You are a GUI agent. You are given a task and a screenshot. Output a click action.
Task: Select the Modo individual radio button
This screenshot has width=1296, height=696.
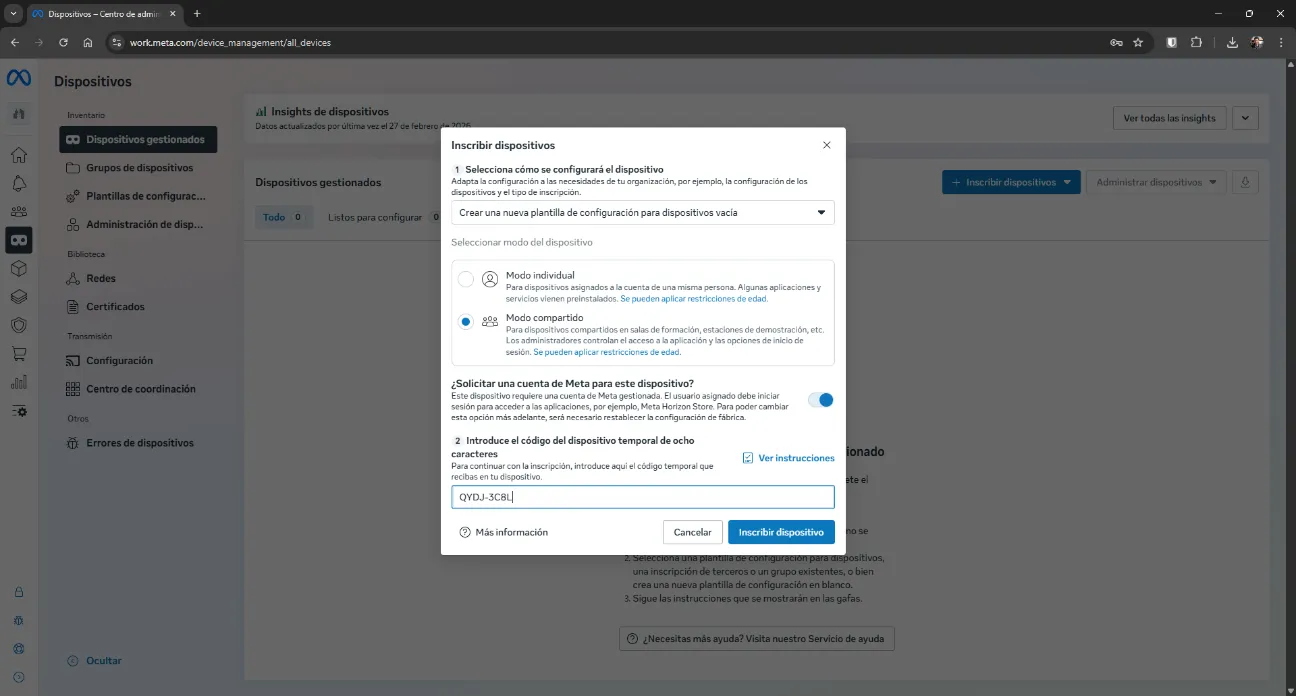pyautogui.click(x=466, y=279)
